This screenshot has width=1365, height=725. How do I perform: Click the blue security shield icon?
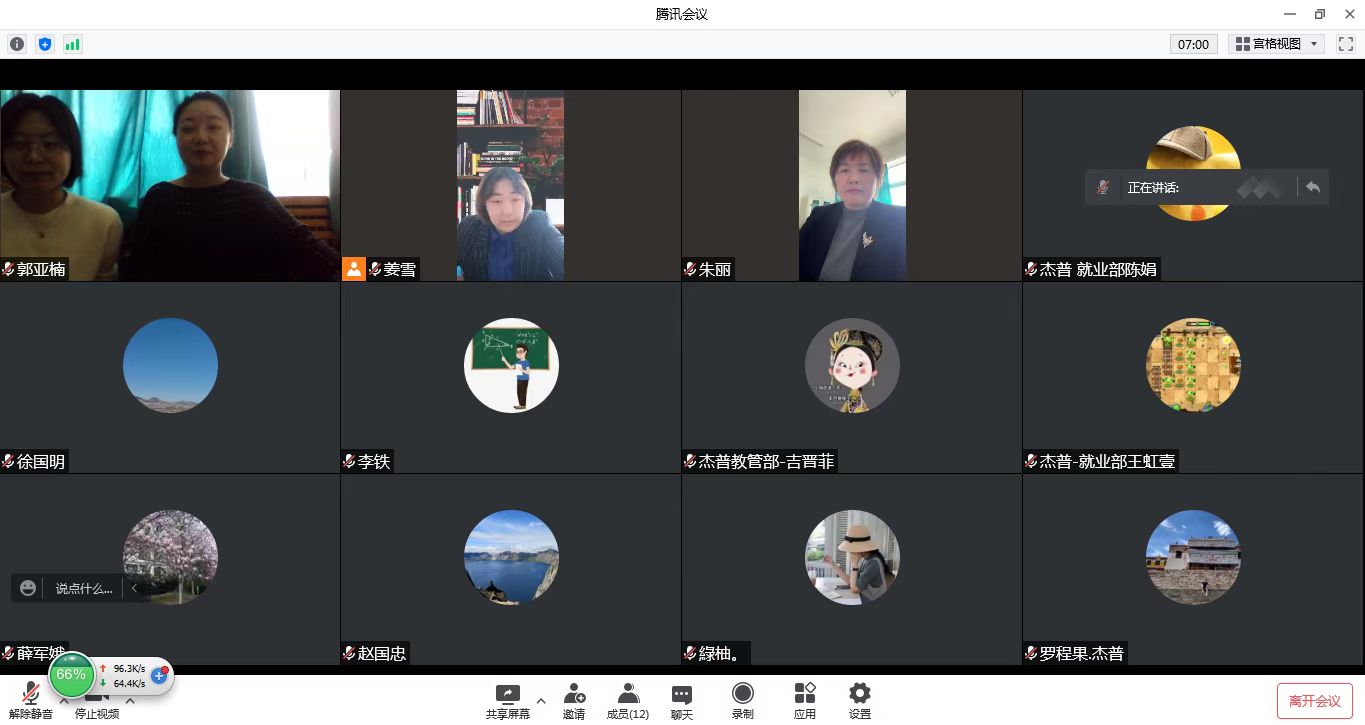44,44
